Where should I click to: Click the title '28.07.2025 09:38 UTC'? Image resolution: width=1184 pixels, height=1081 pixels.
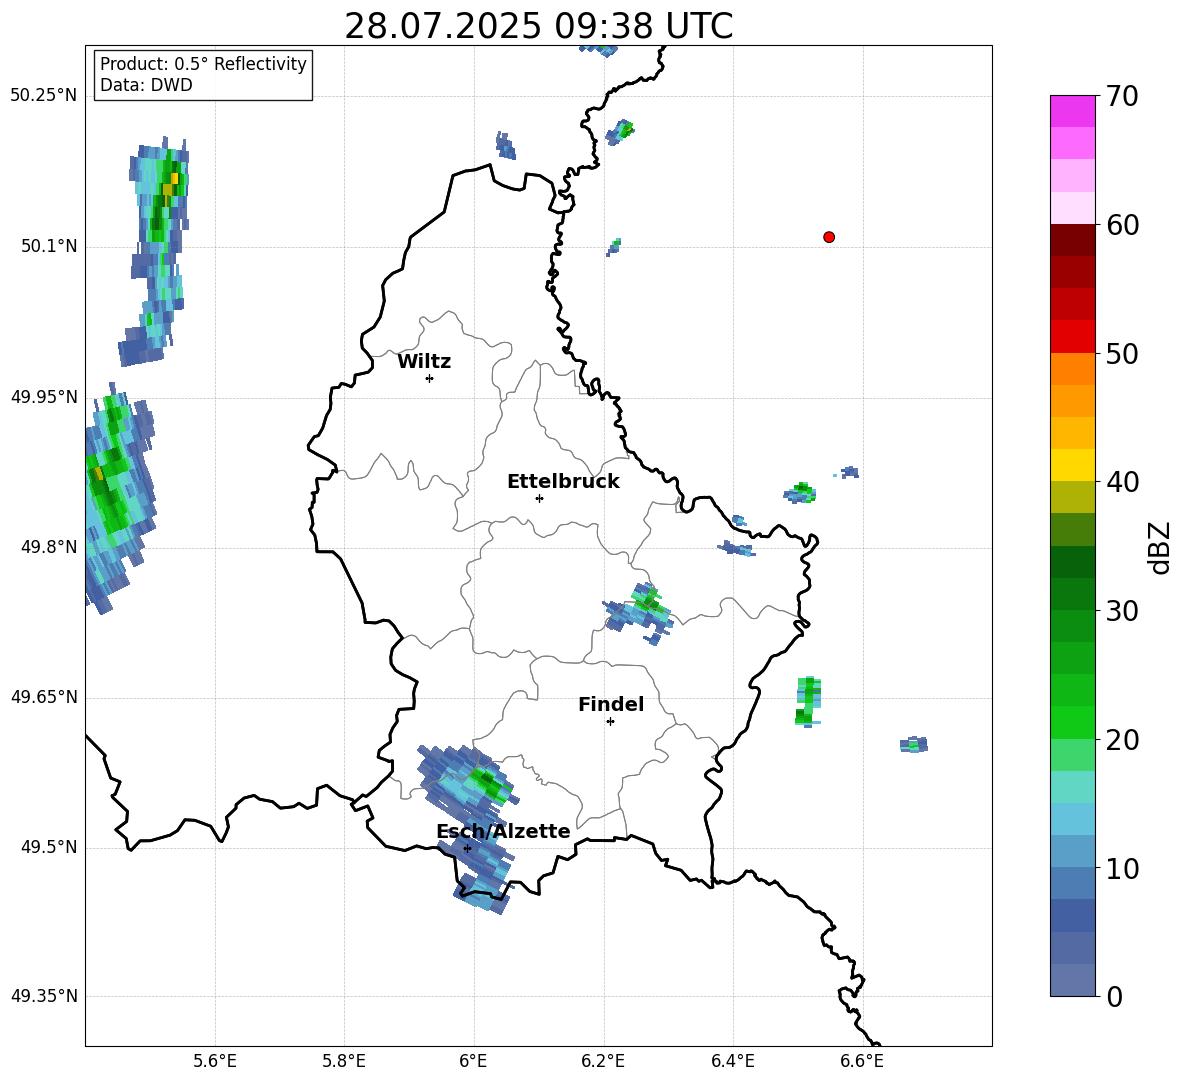(538, 26)
